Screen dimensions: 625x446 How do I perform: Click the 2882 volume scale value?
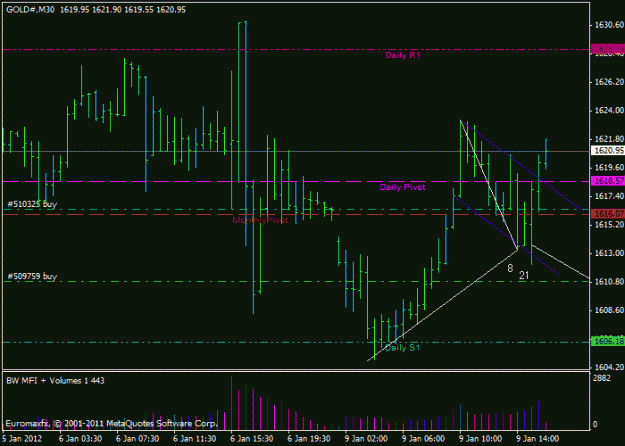coord(601,378)
